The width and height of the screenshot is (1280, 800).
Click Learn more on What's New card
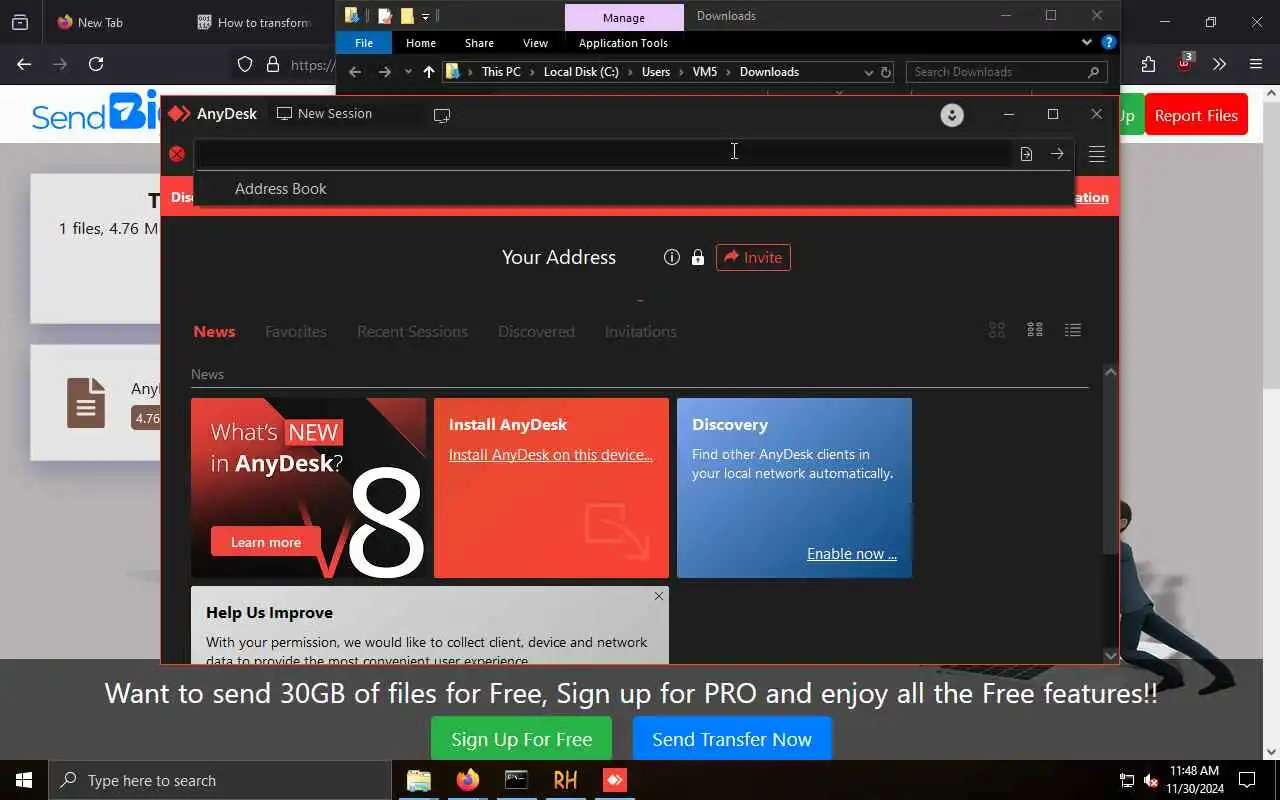(266, 542)
